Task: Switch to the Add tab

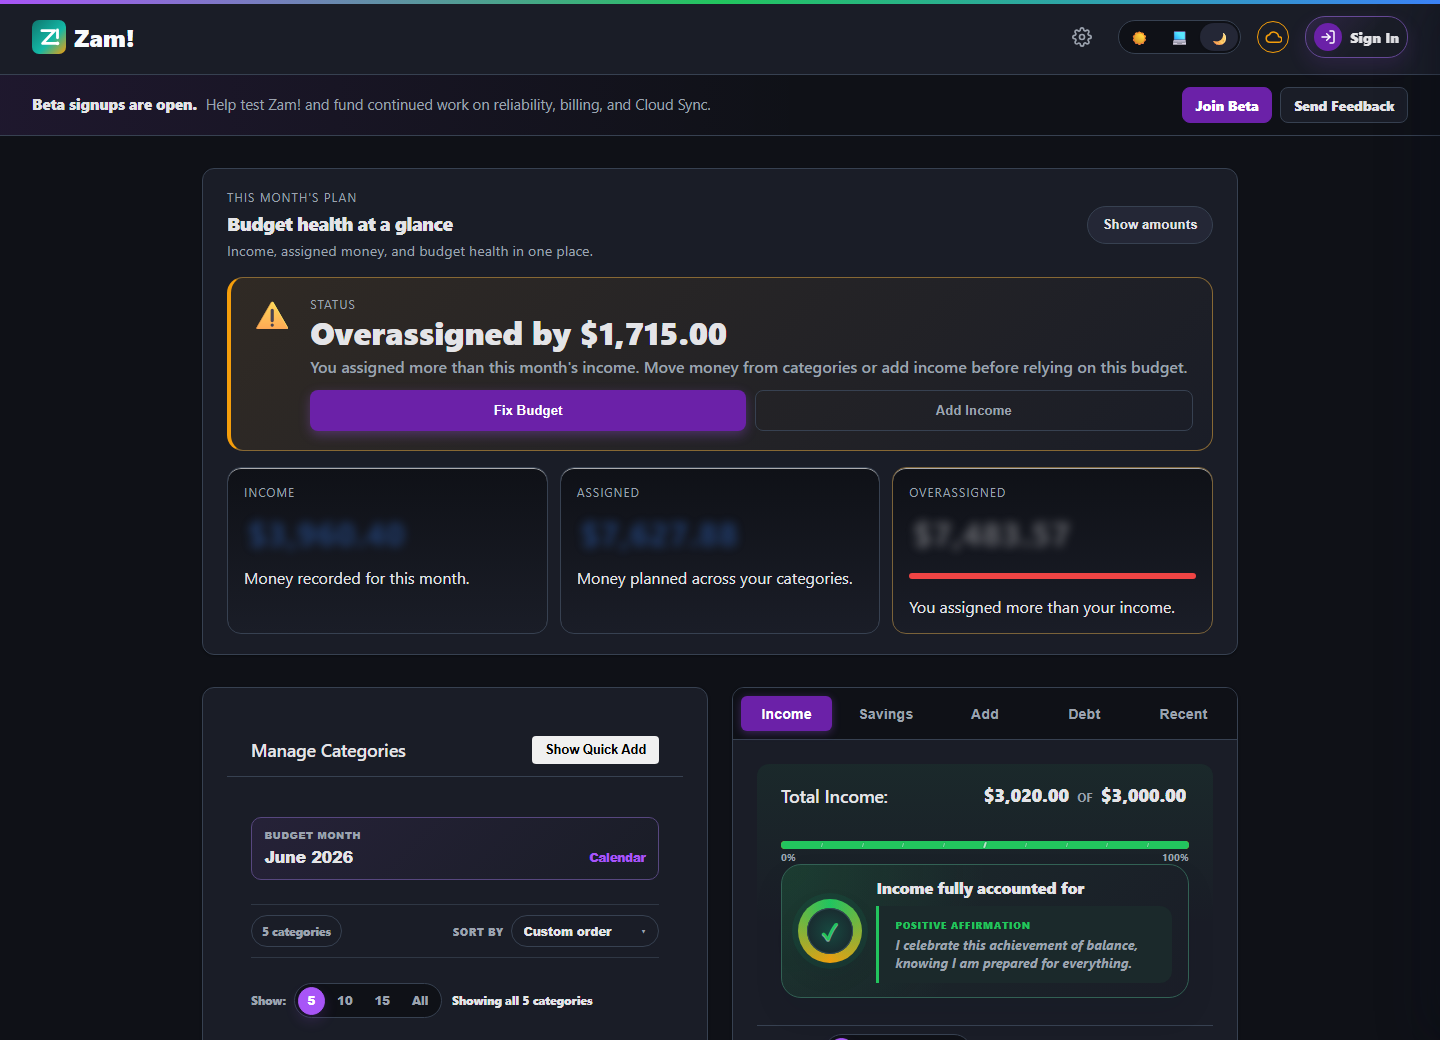Action: 985,714
